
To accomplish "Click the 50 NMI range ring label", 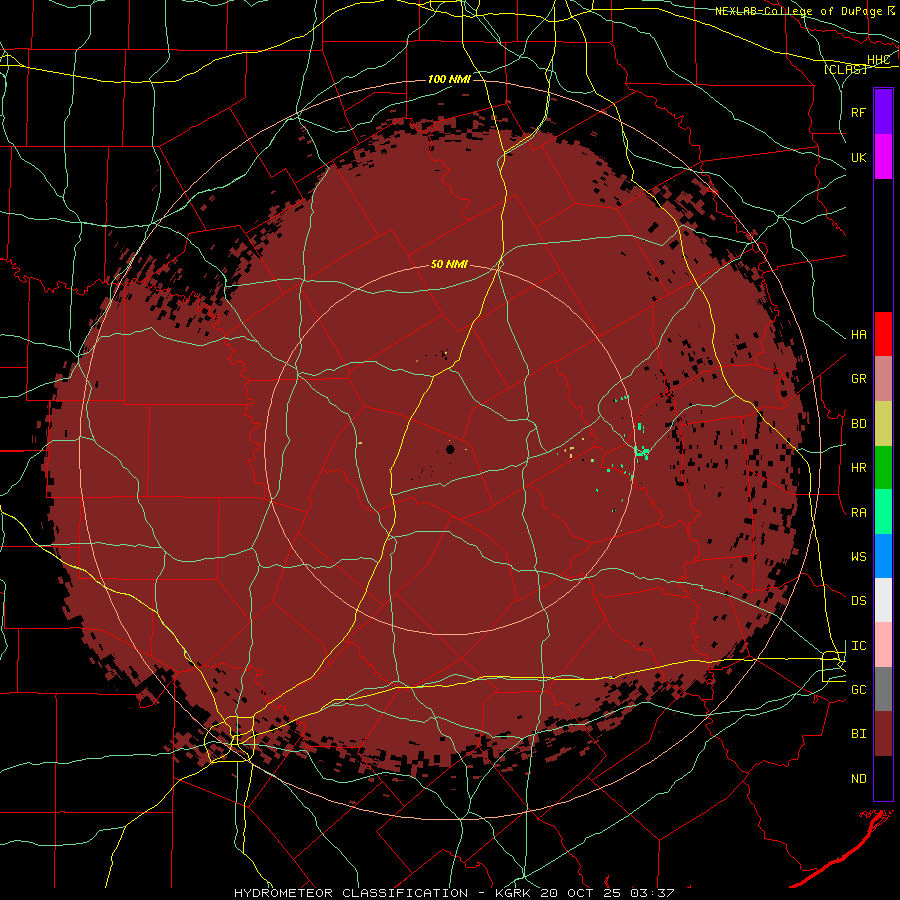I will point(449,264).
